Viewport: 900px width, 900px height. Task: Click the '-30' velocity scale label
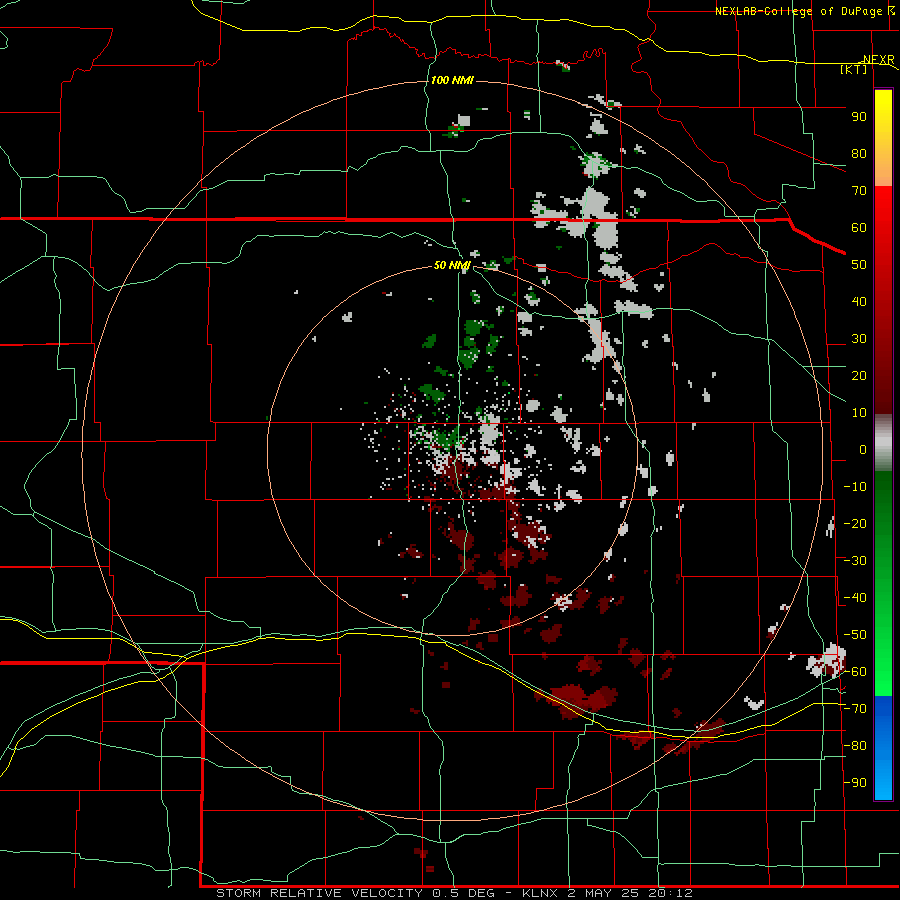pyautogui.click(x=855, y=561)
